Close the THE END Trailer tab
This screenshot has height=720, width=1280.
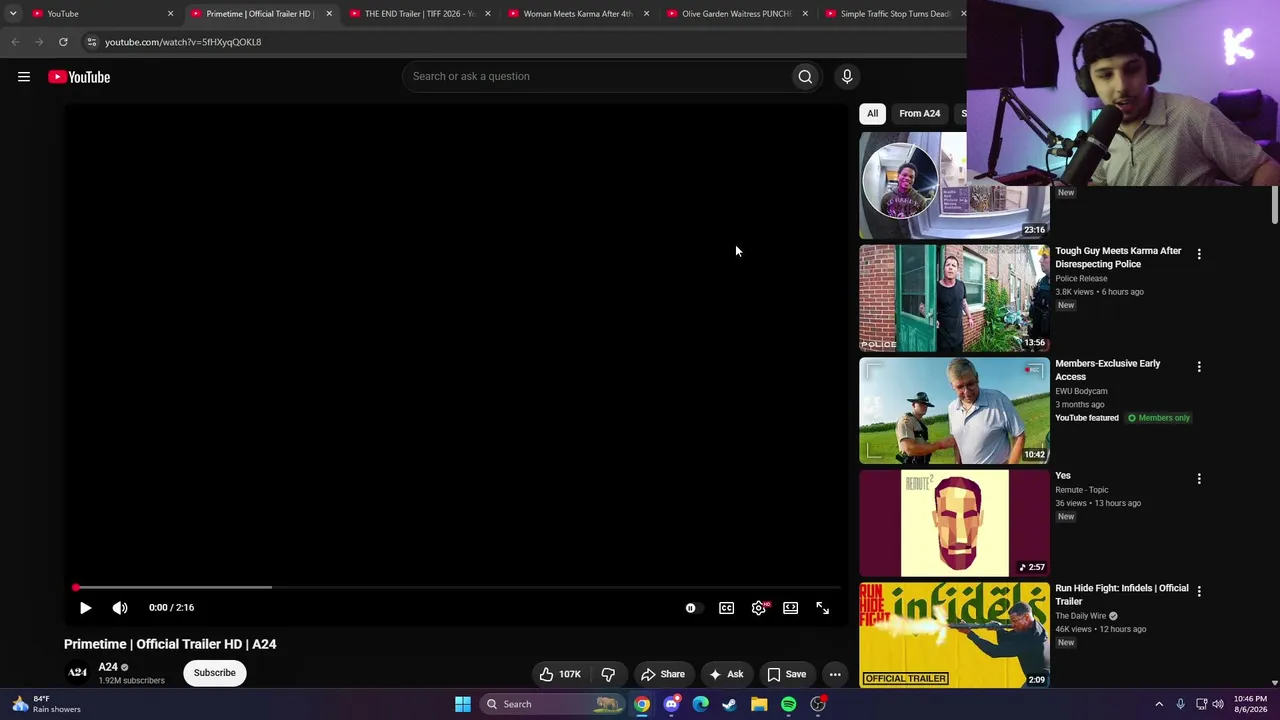tap(488, 14)
